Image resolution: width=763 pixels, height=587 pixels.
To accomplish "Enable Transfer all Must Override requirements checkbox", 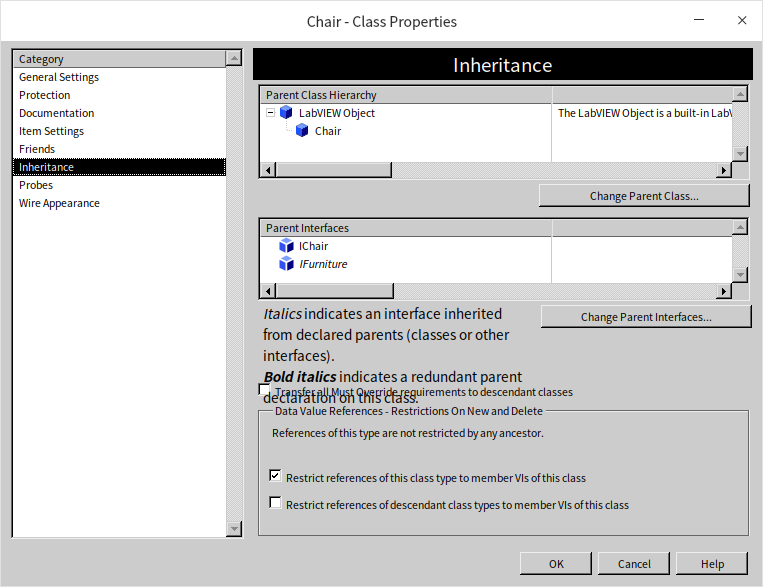I will [x=265, y=390].
